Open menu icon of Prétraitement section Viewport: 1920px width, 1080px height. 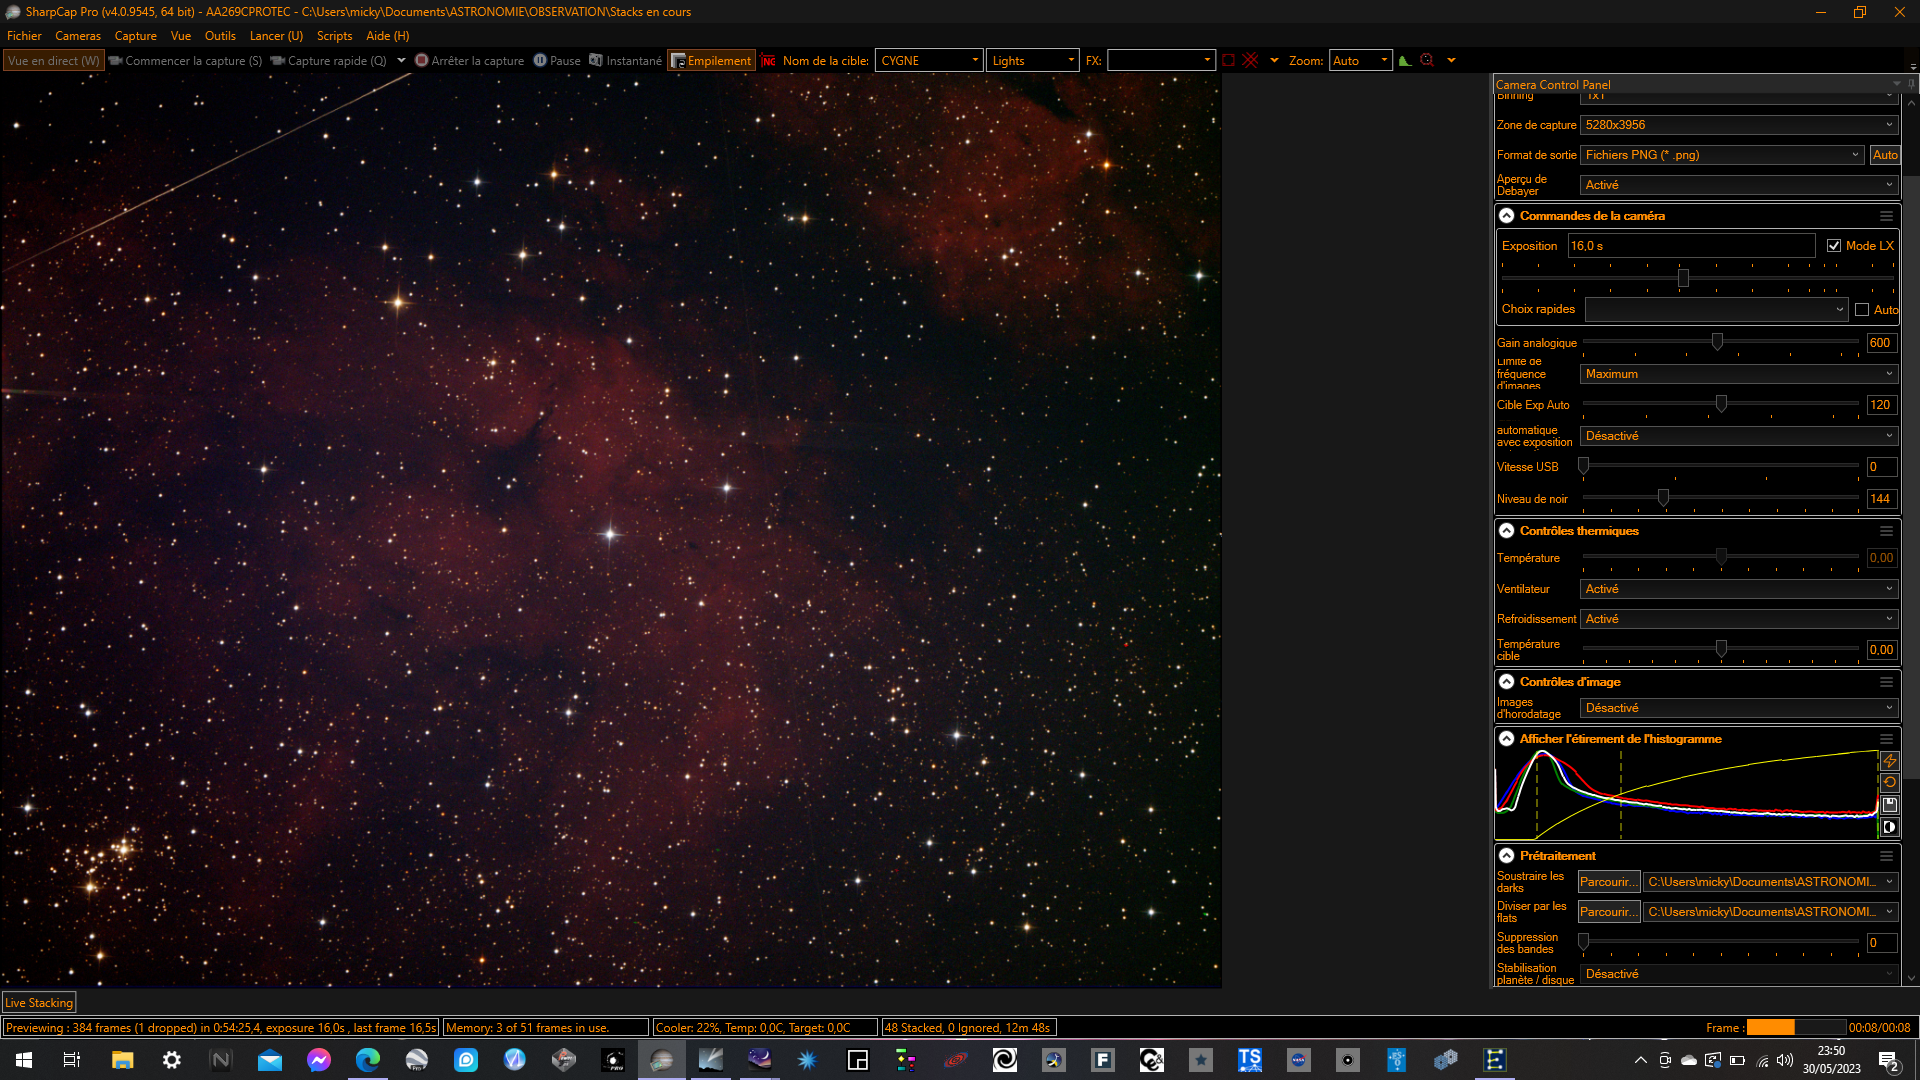click(x=1886, y=856)
